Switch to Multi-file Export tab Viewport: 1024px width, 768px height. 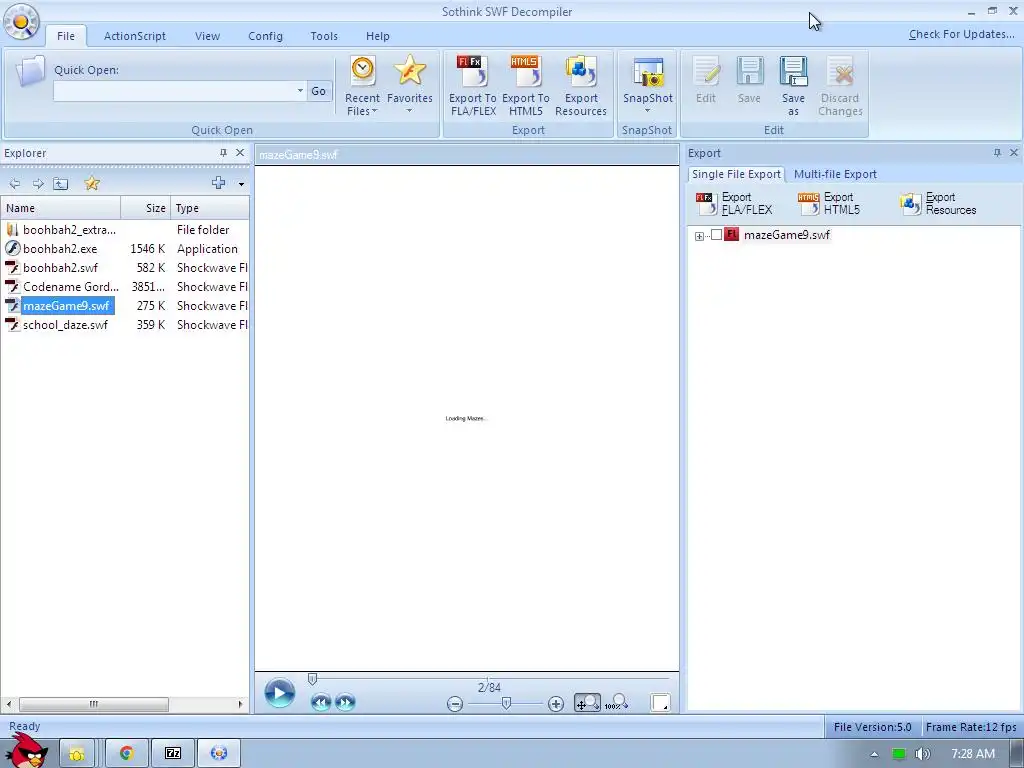click(835, 174)
